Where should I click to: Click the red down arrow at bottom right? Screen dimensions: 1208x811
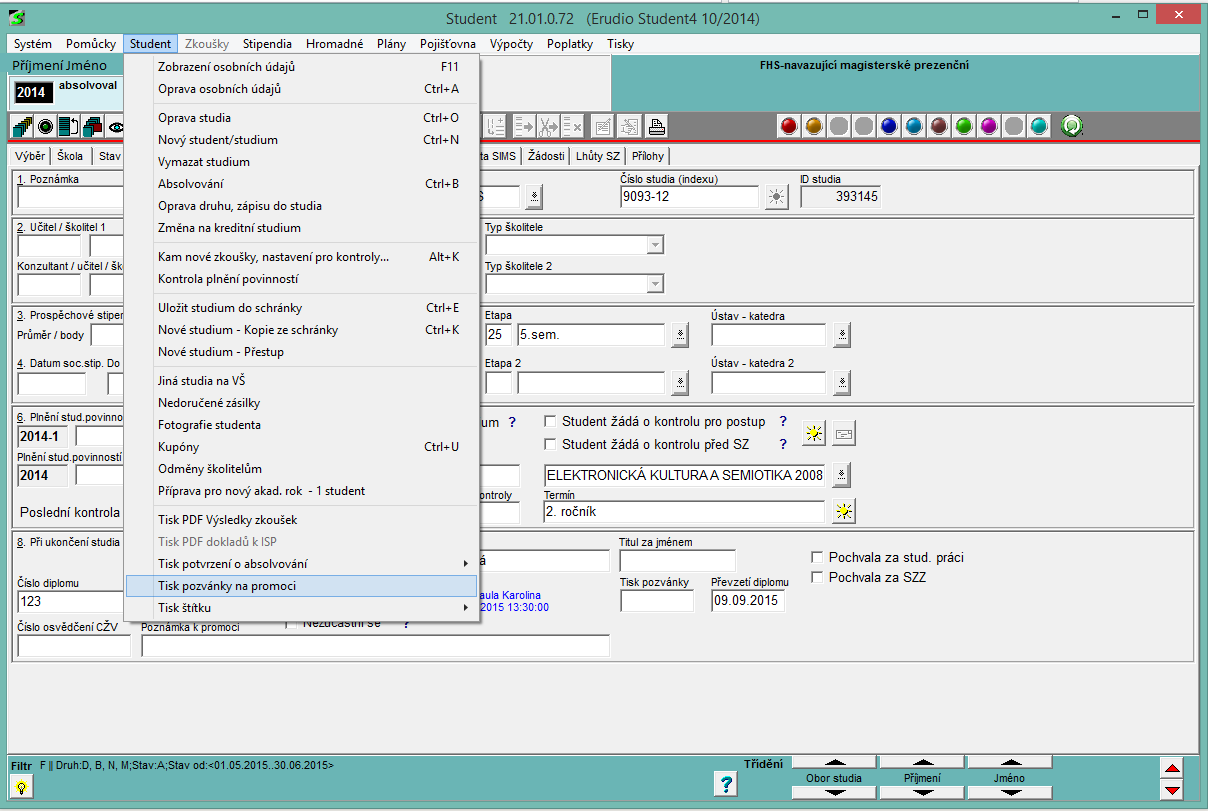pyautogui.click(x=1172, y=791)
